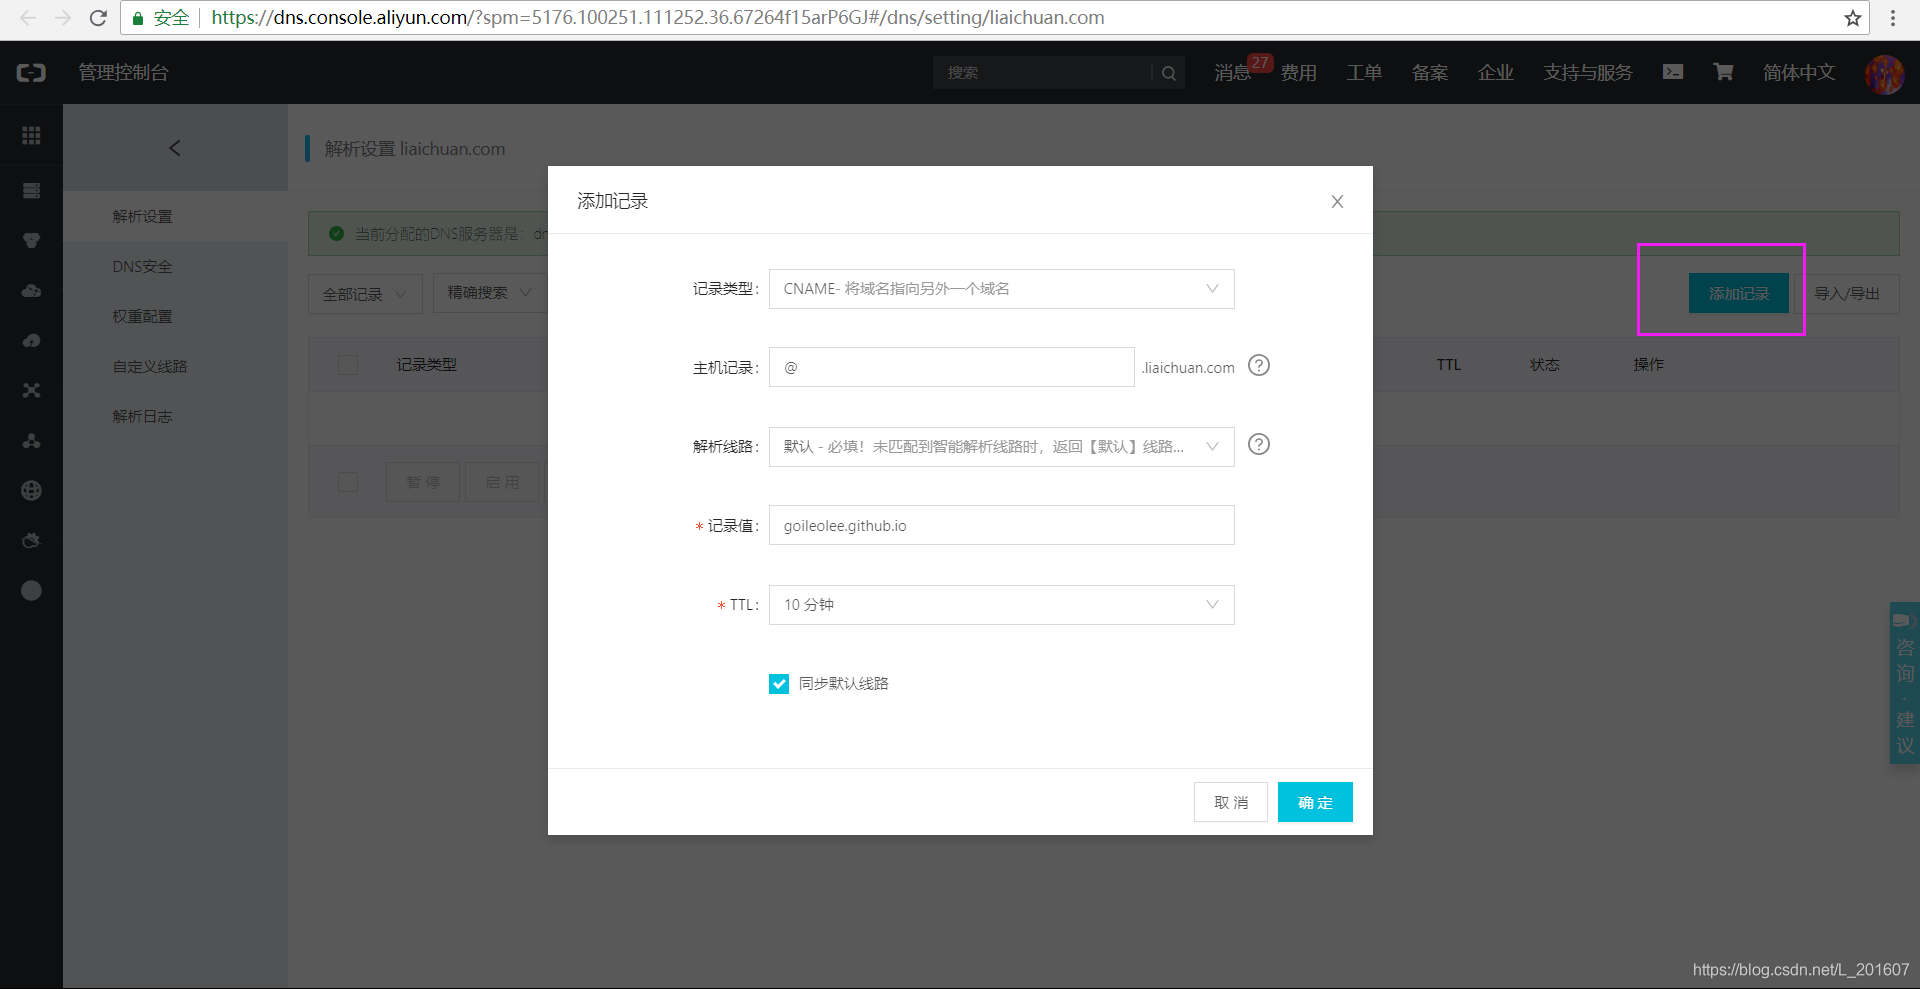Expand the 精确搜索 dropdown
Viewport: 1920px width, 989px height.
pos(490,293)
